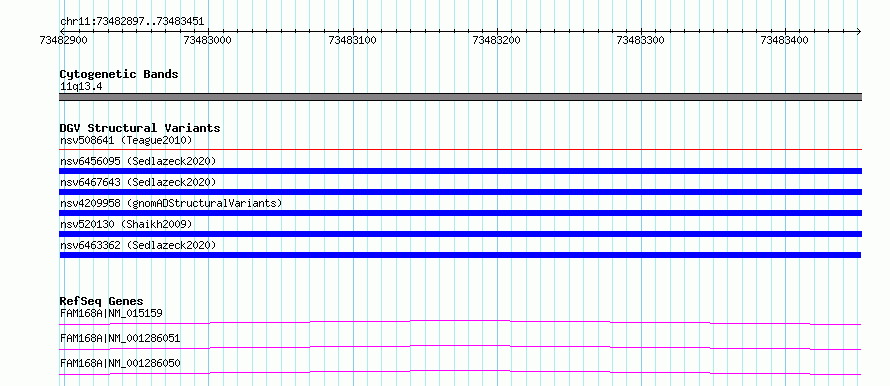Select FAM168A|NM_001286051 transcript label
The image size is (890, 386).
(x=120, y=338)
